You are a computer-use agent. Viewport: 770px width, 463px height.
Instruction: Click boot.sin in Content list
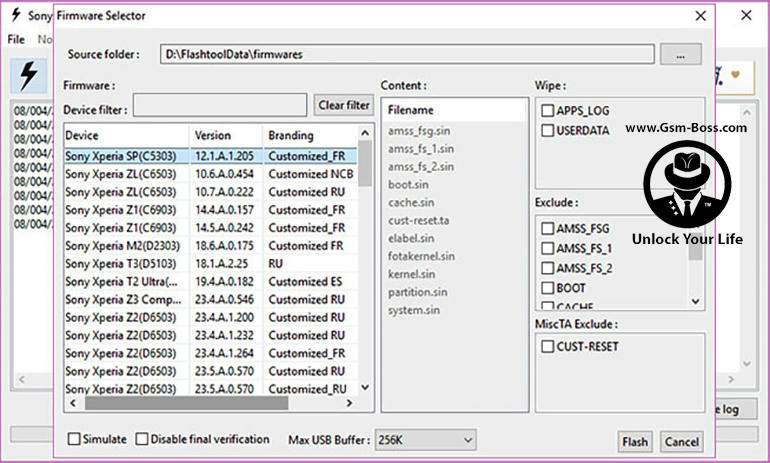click(408, 185)
